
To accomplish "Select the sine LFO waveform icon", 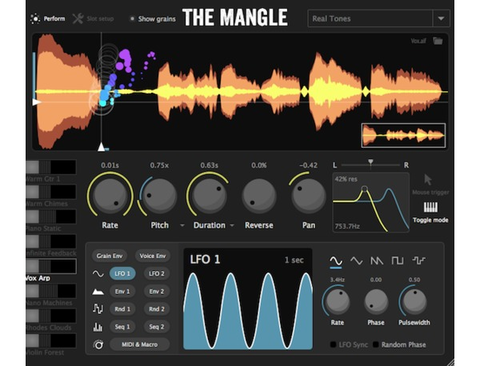I will [x=336, y=261].
